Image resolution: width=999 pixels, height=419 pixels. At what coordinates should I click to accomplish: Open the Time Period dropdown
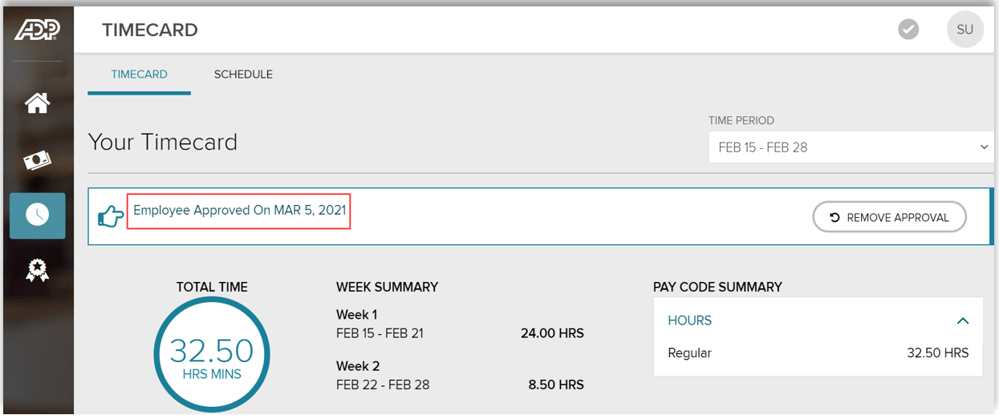coord(851,148)
